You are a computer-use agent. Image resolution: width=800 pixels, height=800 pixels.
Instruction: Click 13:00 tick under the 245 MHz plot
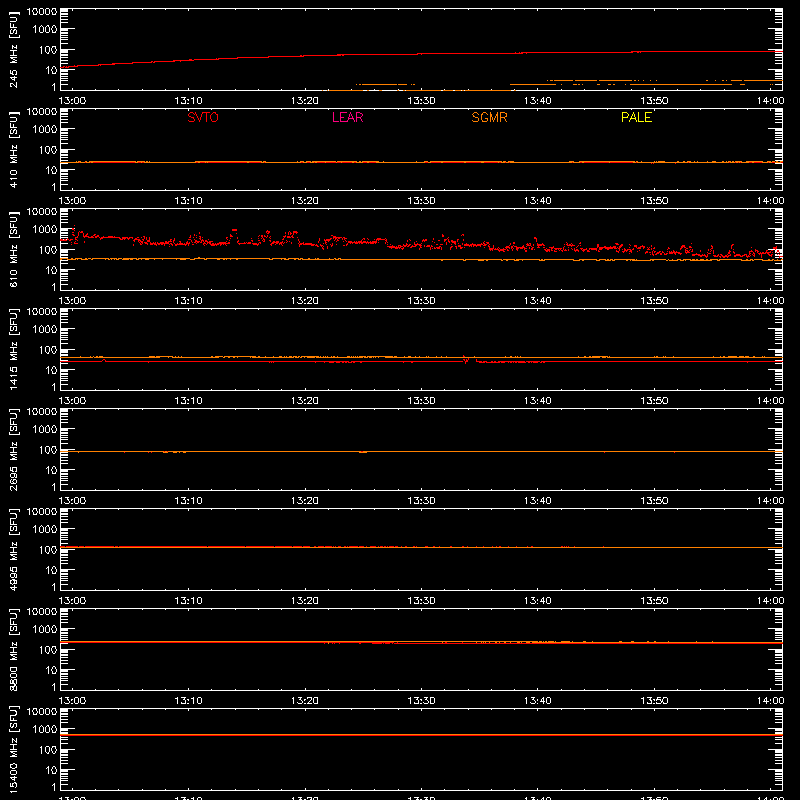click(x=72, y=101)
